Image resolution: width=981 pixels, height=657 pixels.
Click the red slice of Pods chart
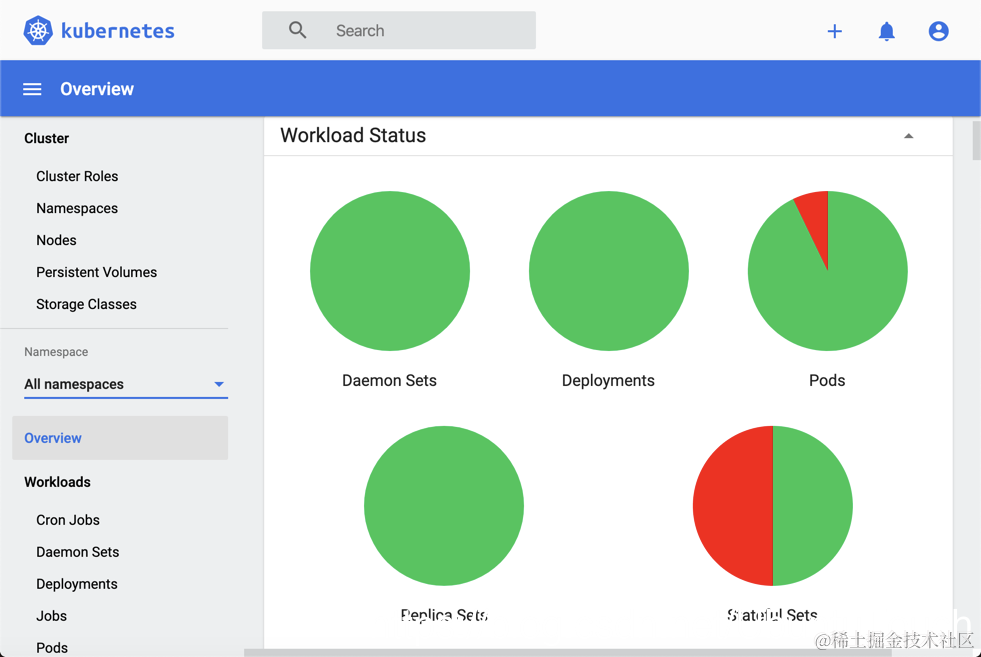pos(816,219)
